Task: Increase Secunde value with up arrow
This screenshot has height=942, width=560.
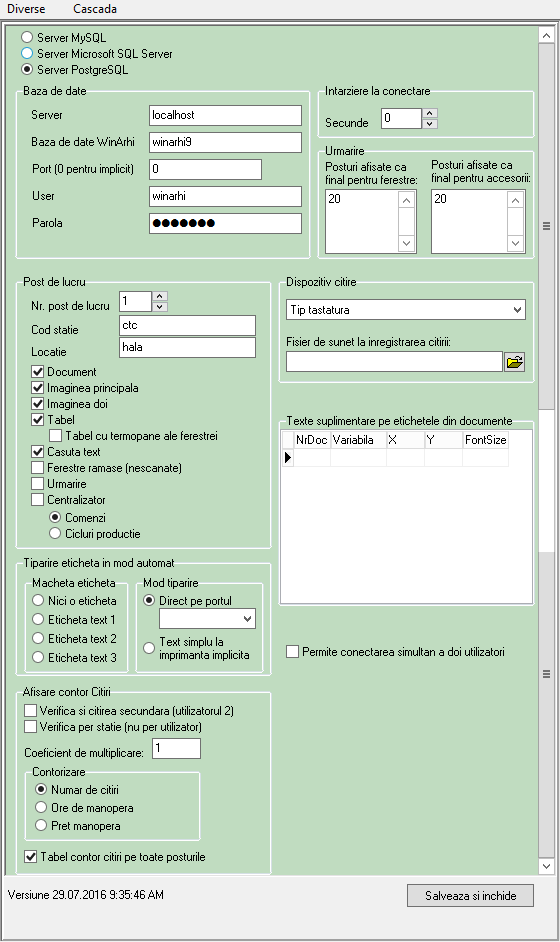Action: [x=430, y=113]
